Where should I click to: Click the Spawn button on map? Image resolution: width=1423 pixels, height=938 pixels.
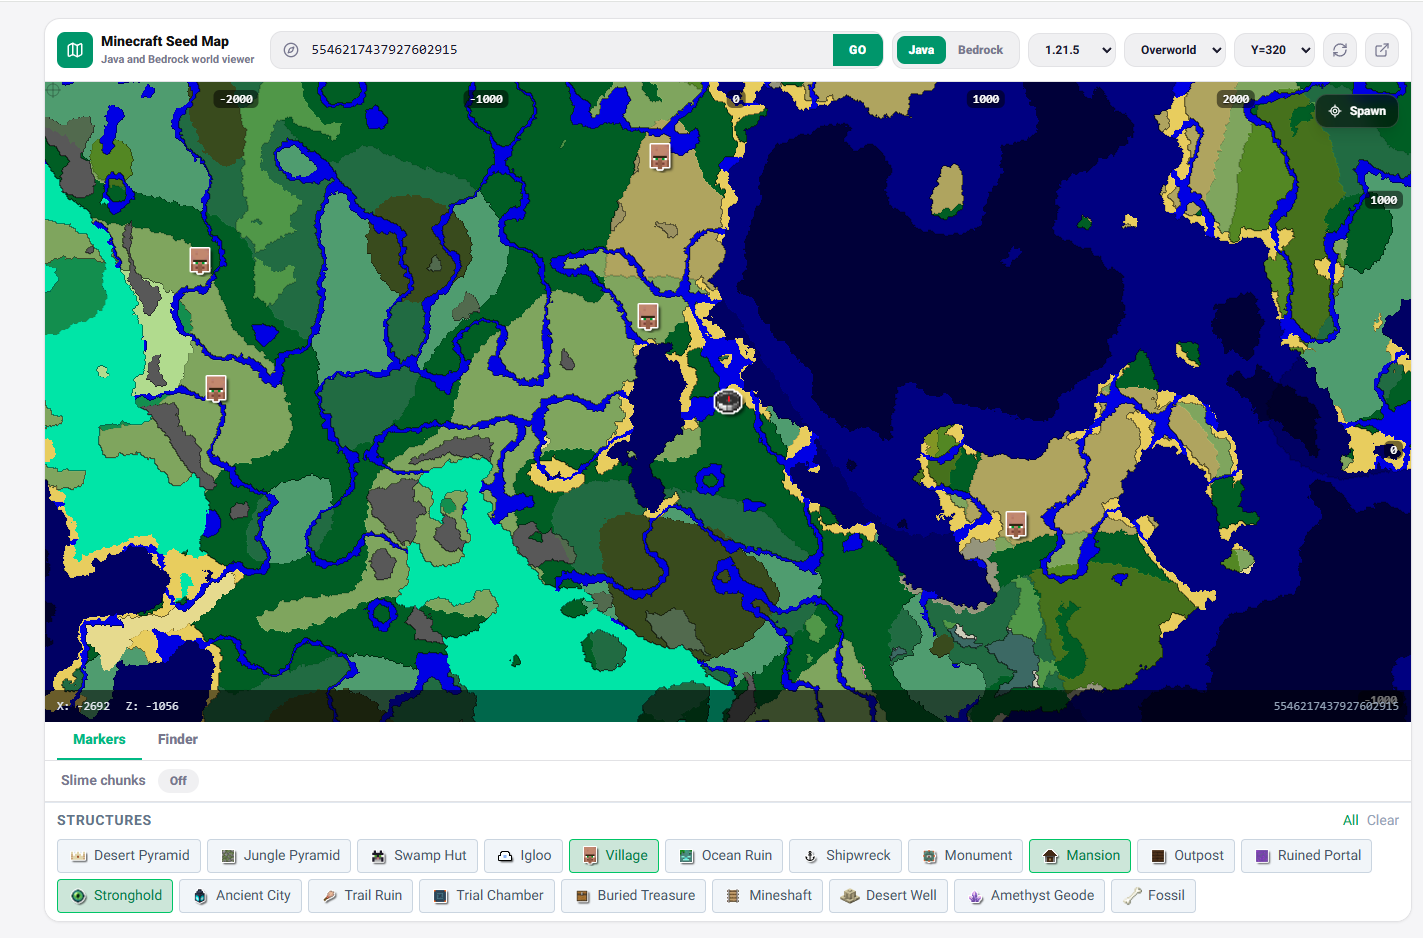click(x=1357, y=111)
